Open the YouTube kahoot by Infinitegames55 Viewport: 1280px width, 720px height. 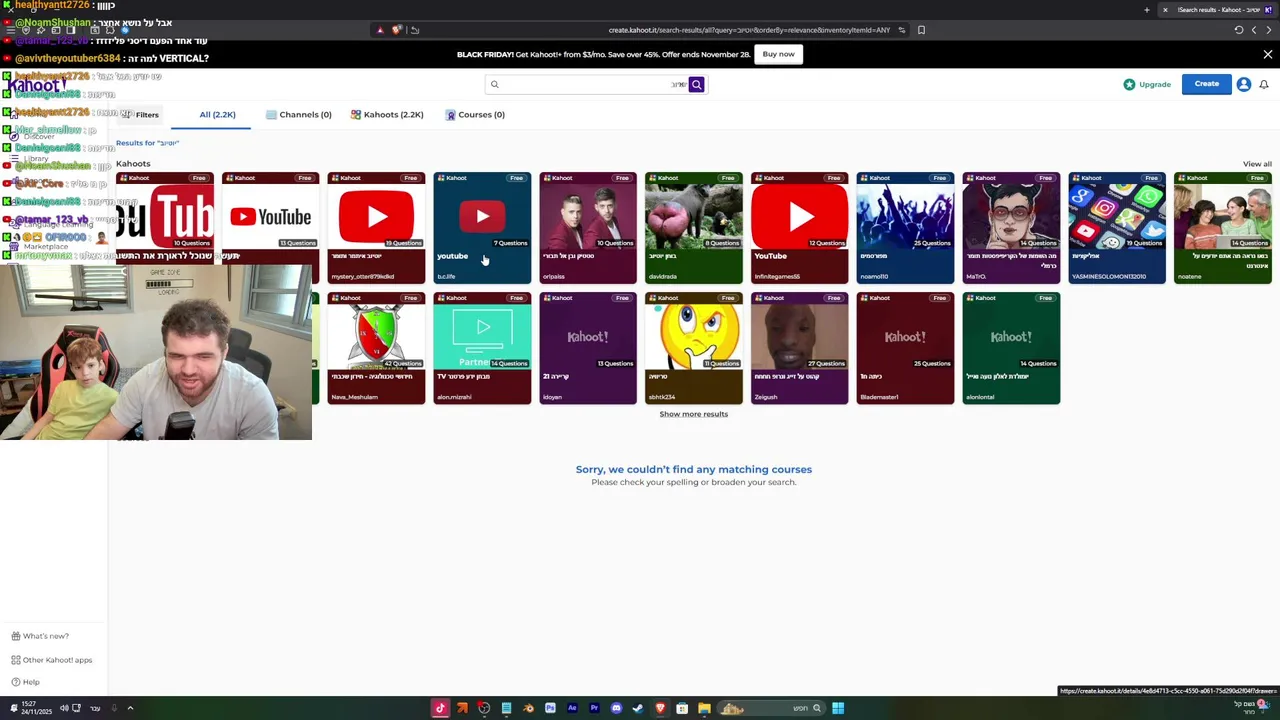[799, 228]
